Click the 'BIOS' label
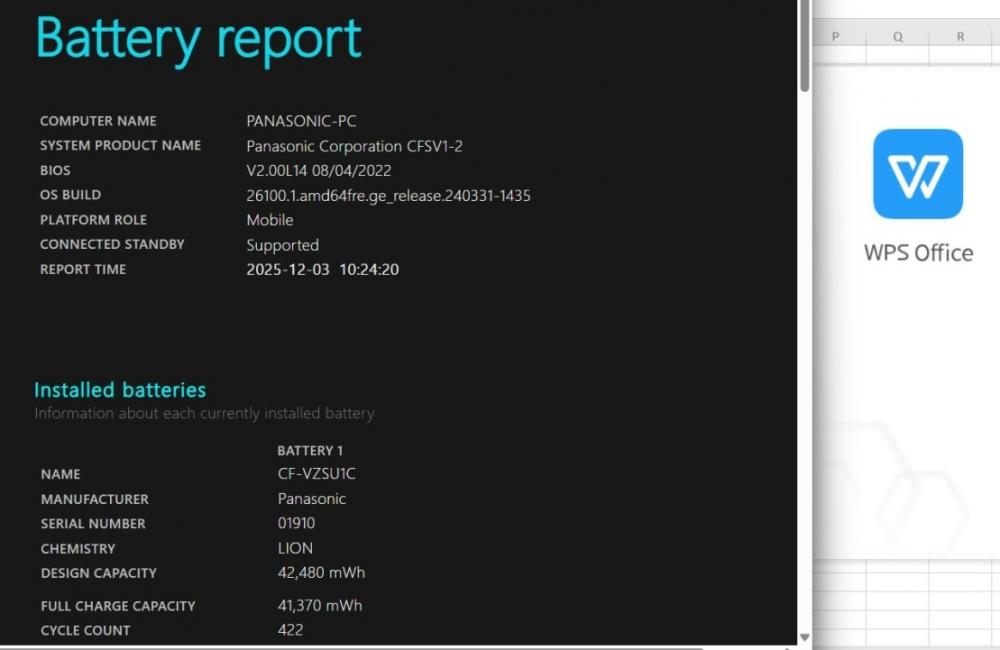The height and width of the screenshot is (650, 1000). 55,170
